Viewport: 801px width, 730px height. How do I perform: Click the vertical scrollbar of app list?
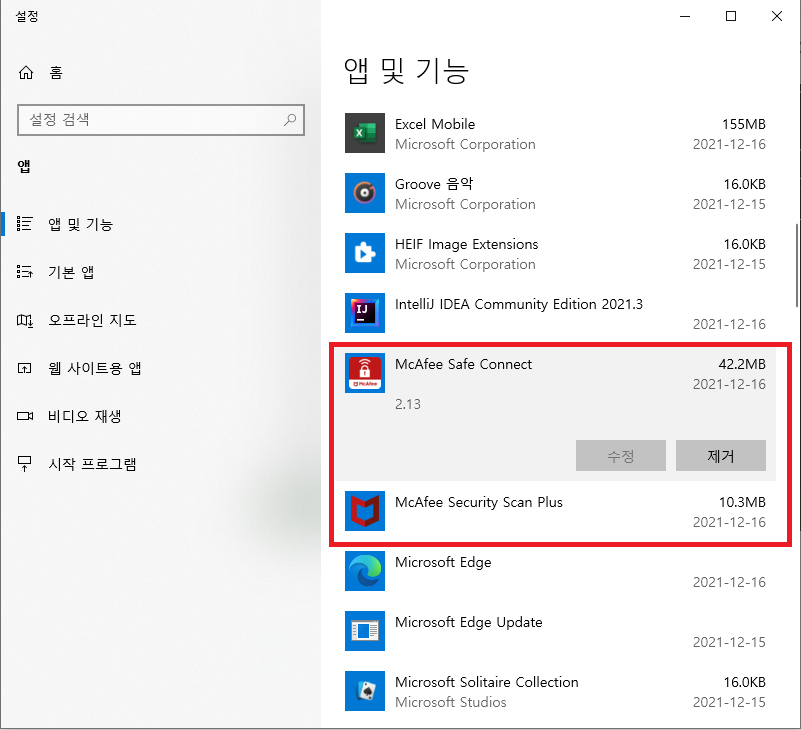coord(796,265)
